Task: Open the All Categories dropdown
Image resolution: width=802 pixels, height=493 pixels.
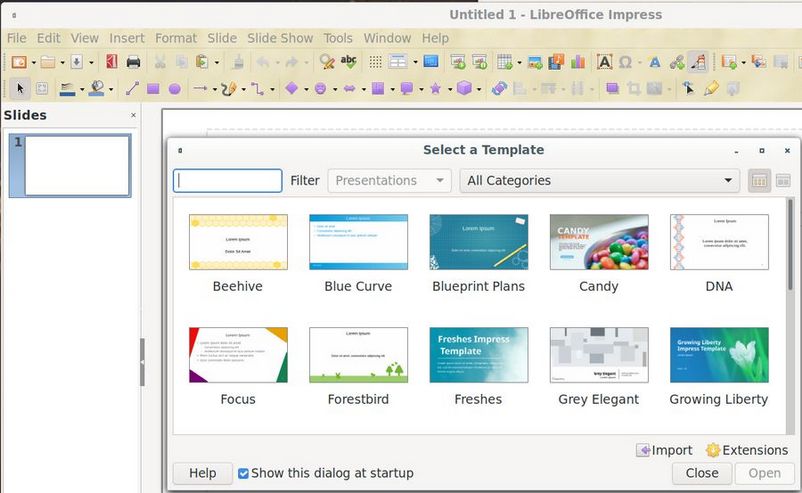Action: [x=599, y=181]
